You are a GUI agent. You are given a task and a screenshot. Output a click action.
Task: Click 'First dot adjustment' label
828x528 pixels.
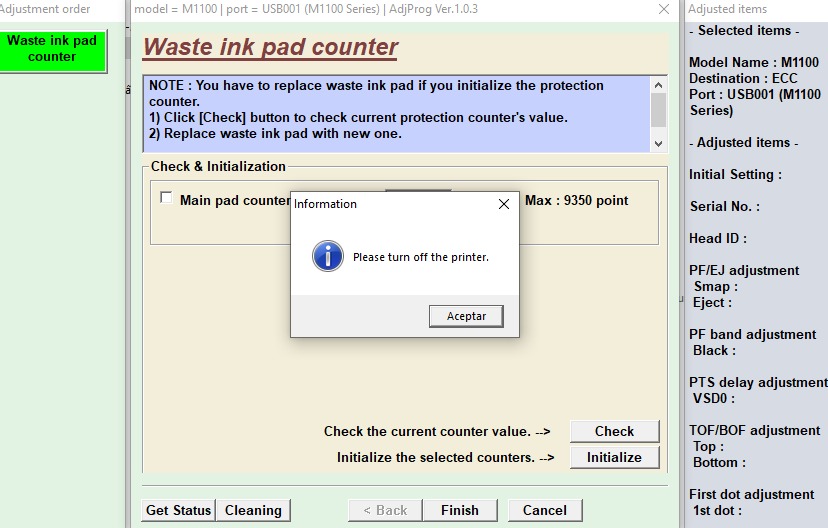[x=751, y=495]
